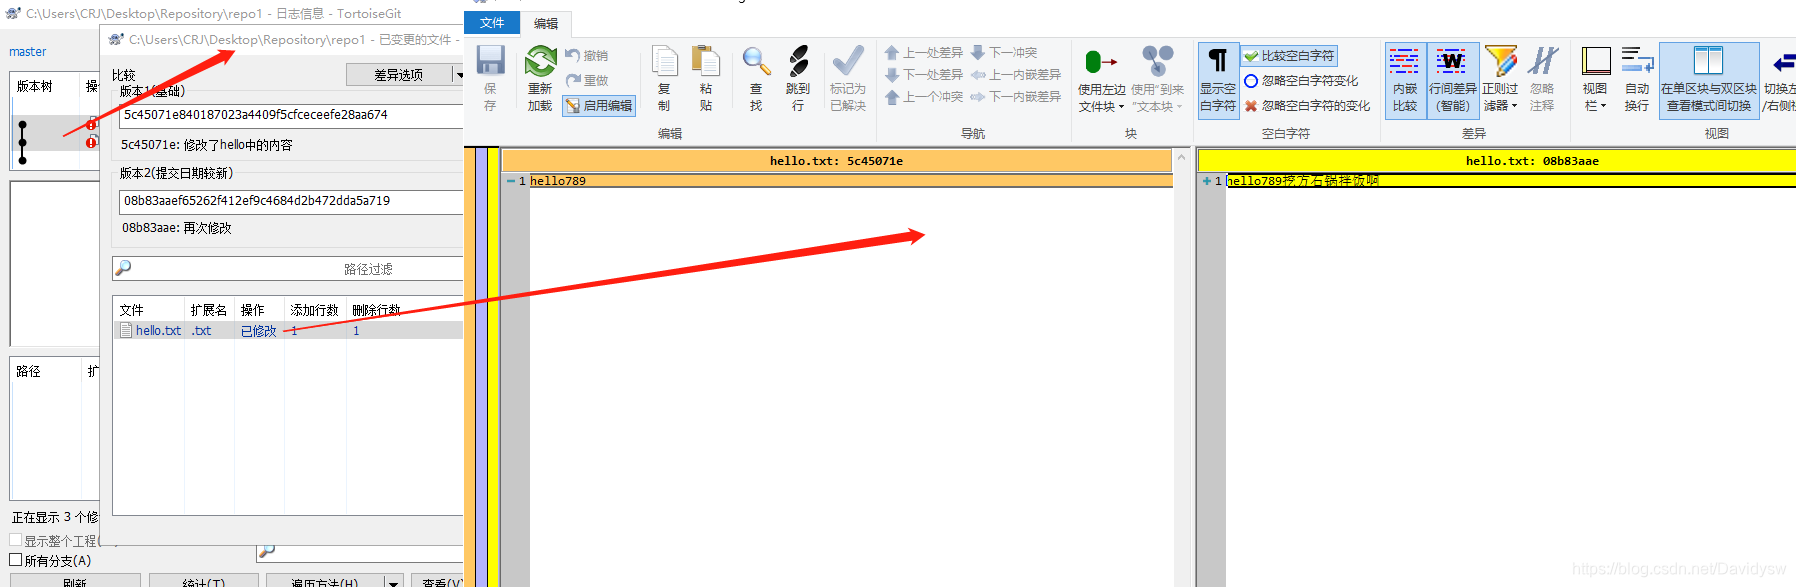
Task: Open the 差异选项 dropdown arrow
Action: point(459,75)
